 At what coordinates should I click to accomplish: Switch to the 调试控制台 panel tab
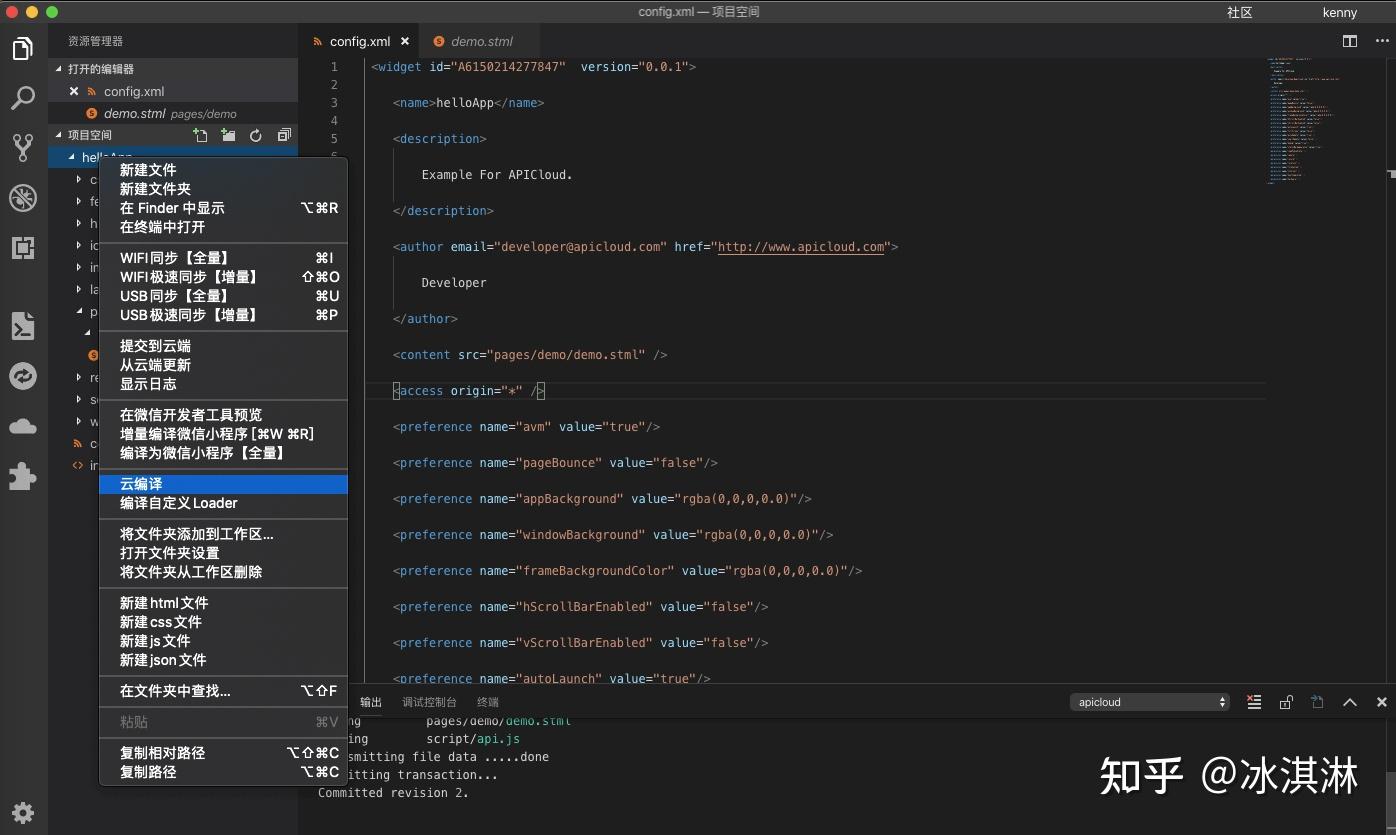(x=429, y=702)
